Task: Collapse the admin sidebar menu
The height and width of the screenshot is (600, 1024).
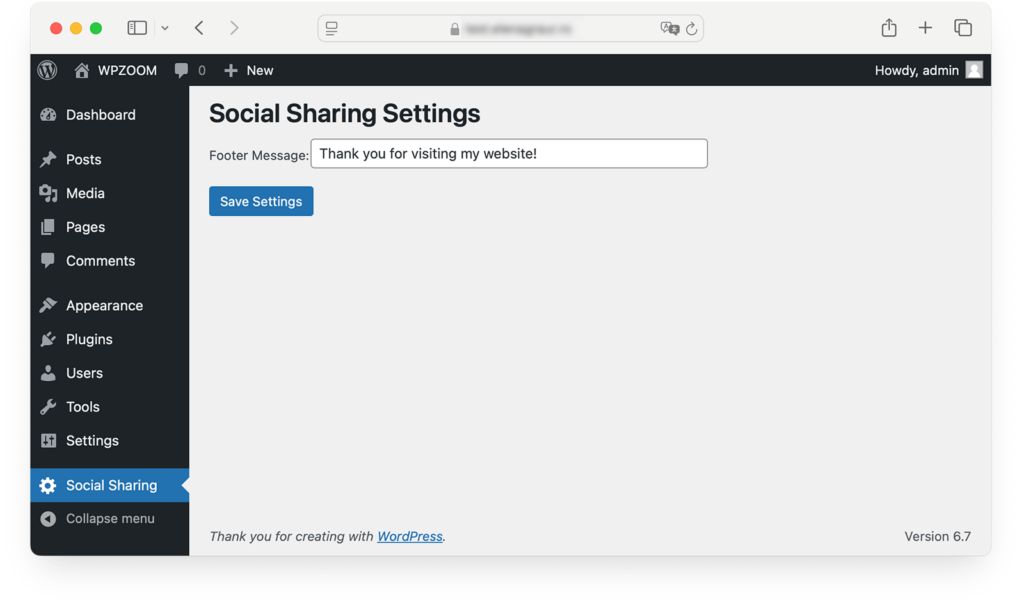Action: coord(110,518)
